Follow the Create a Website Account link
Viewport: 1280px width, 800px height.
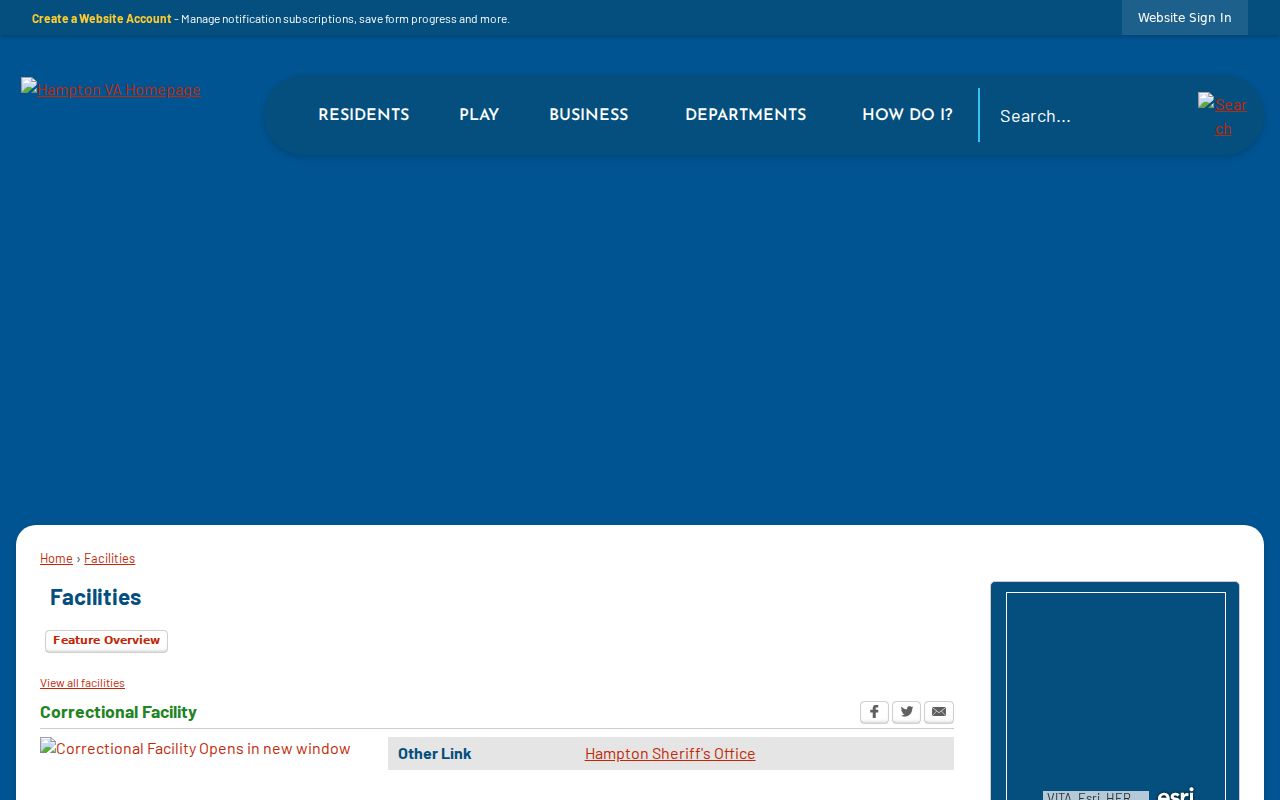(101, 18)
